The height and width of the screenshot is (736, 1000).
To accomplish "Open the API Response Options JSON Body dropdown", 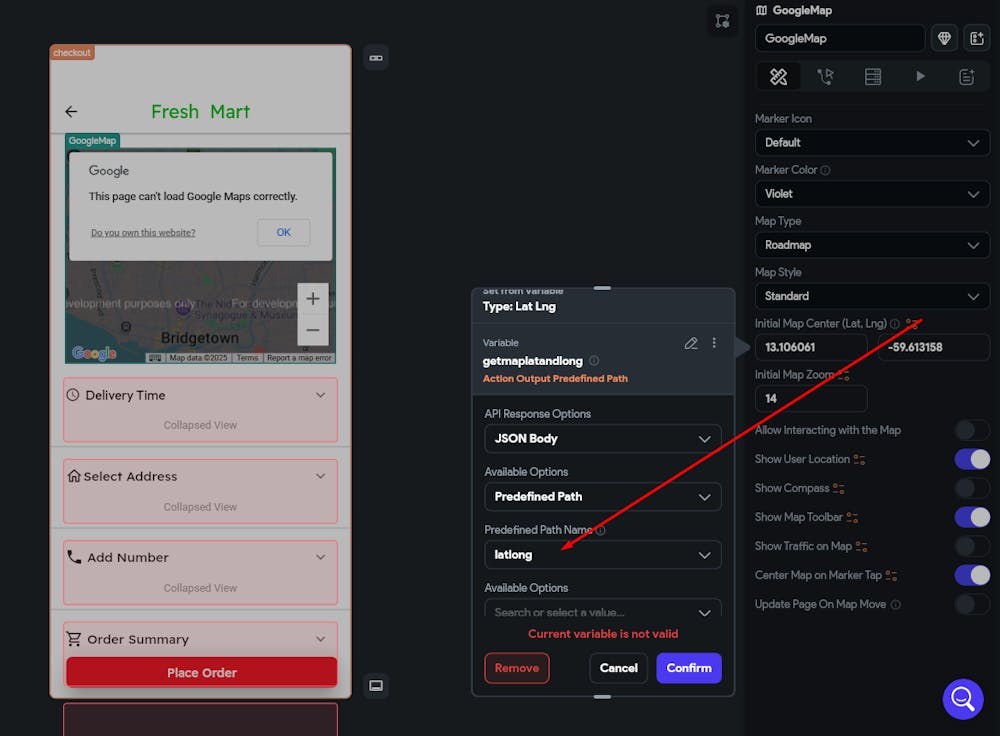I will coord(603,439).
